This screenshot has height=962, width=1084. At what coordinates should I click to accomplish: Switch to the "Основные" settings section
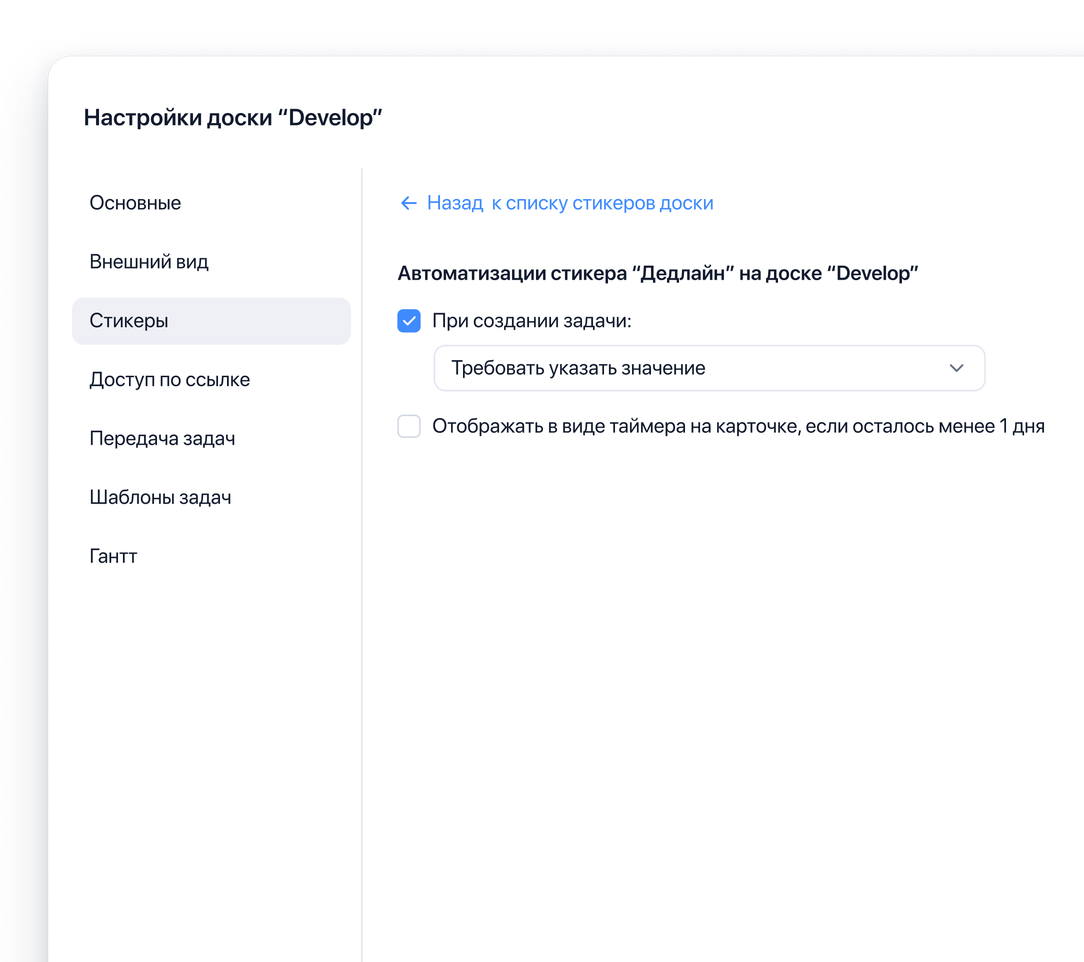(135, 203)
